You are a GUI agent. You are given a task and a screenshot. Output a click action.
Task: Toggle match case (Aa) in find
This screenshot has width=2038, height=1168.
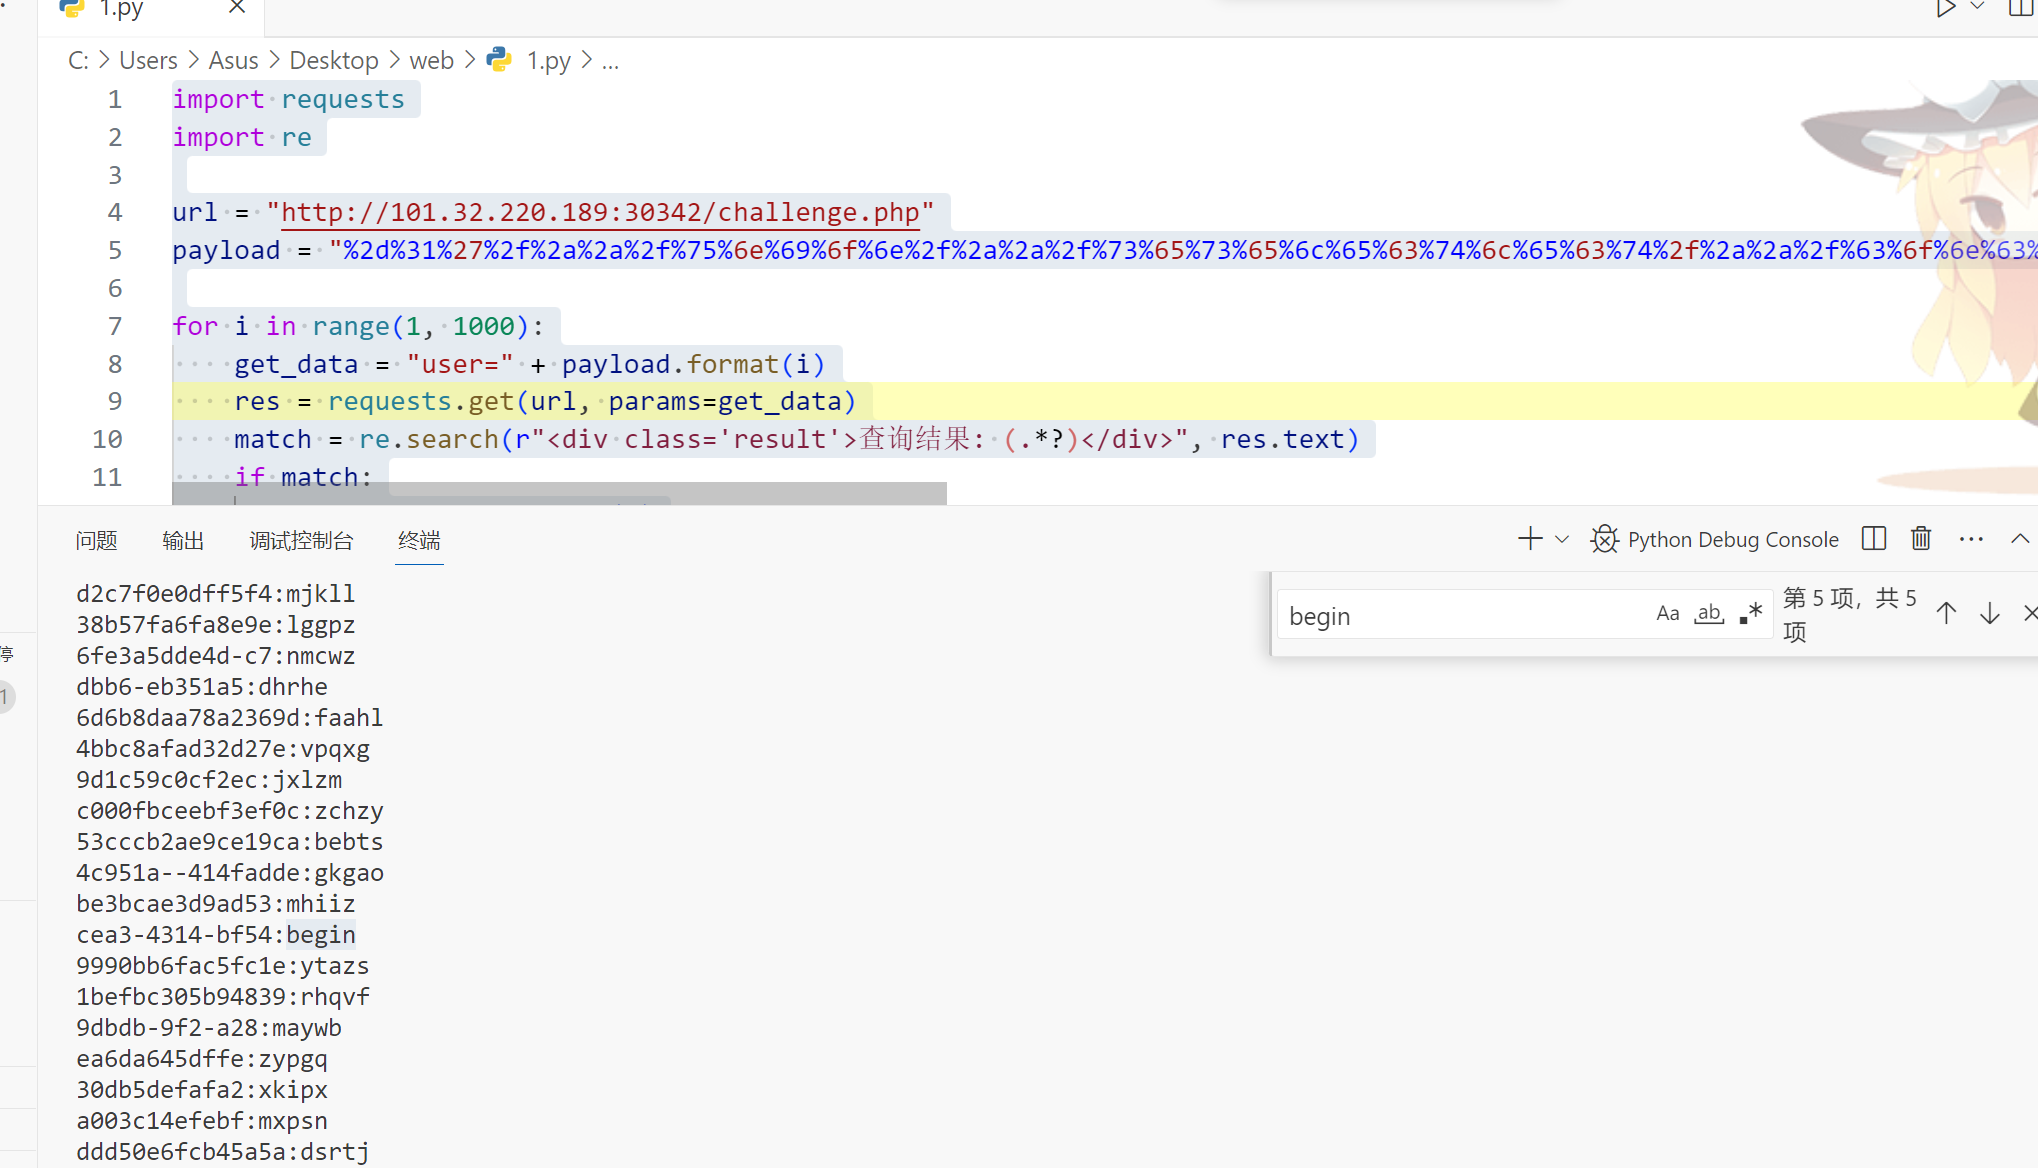click(1667, 614)
